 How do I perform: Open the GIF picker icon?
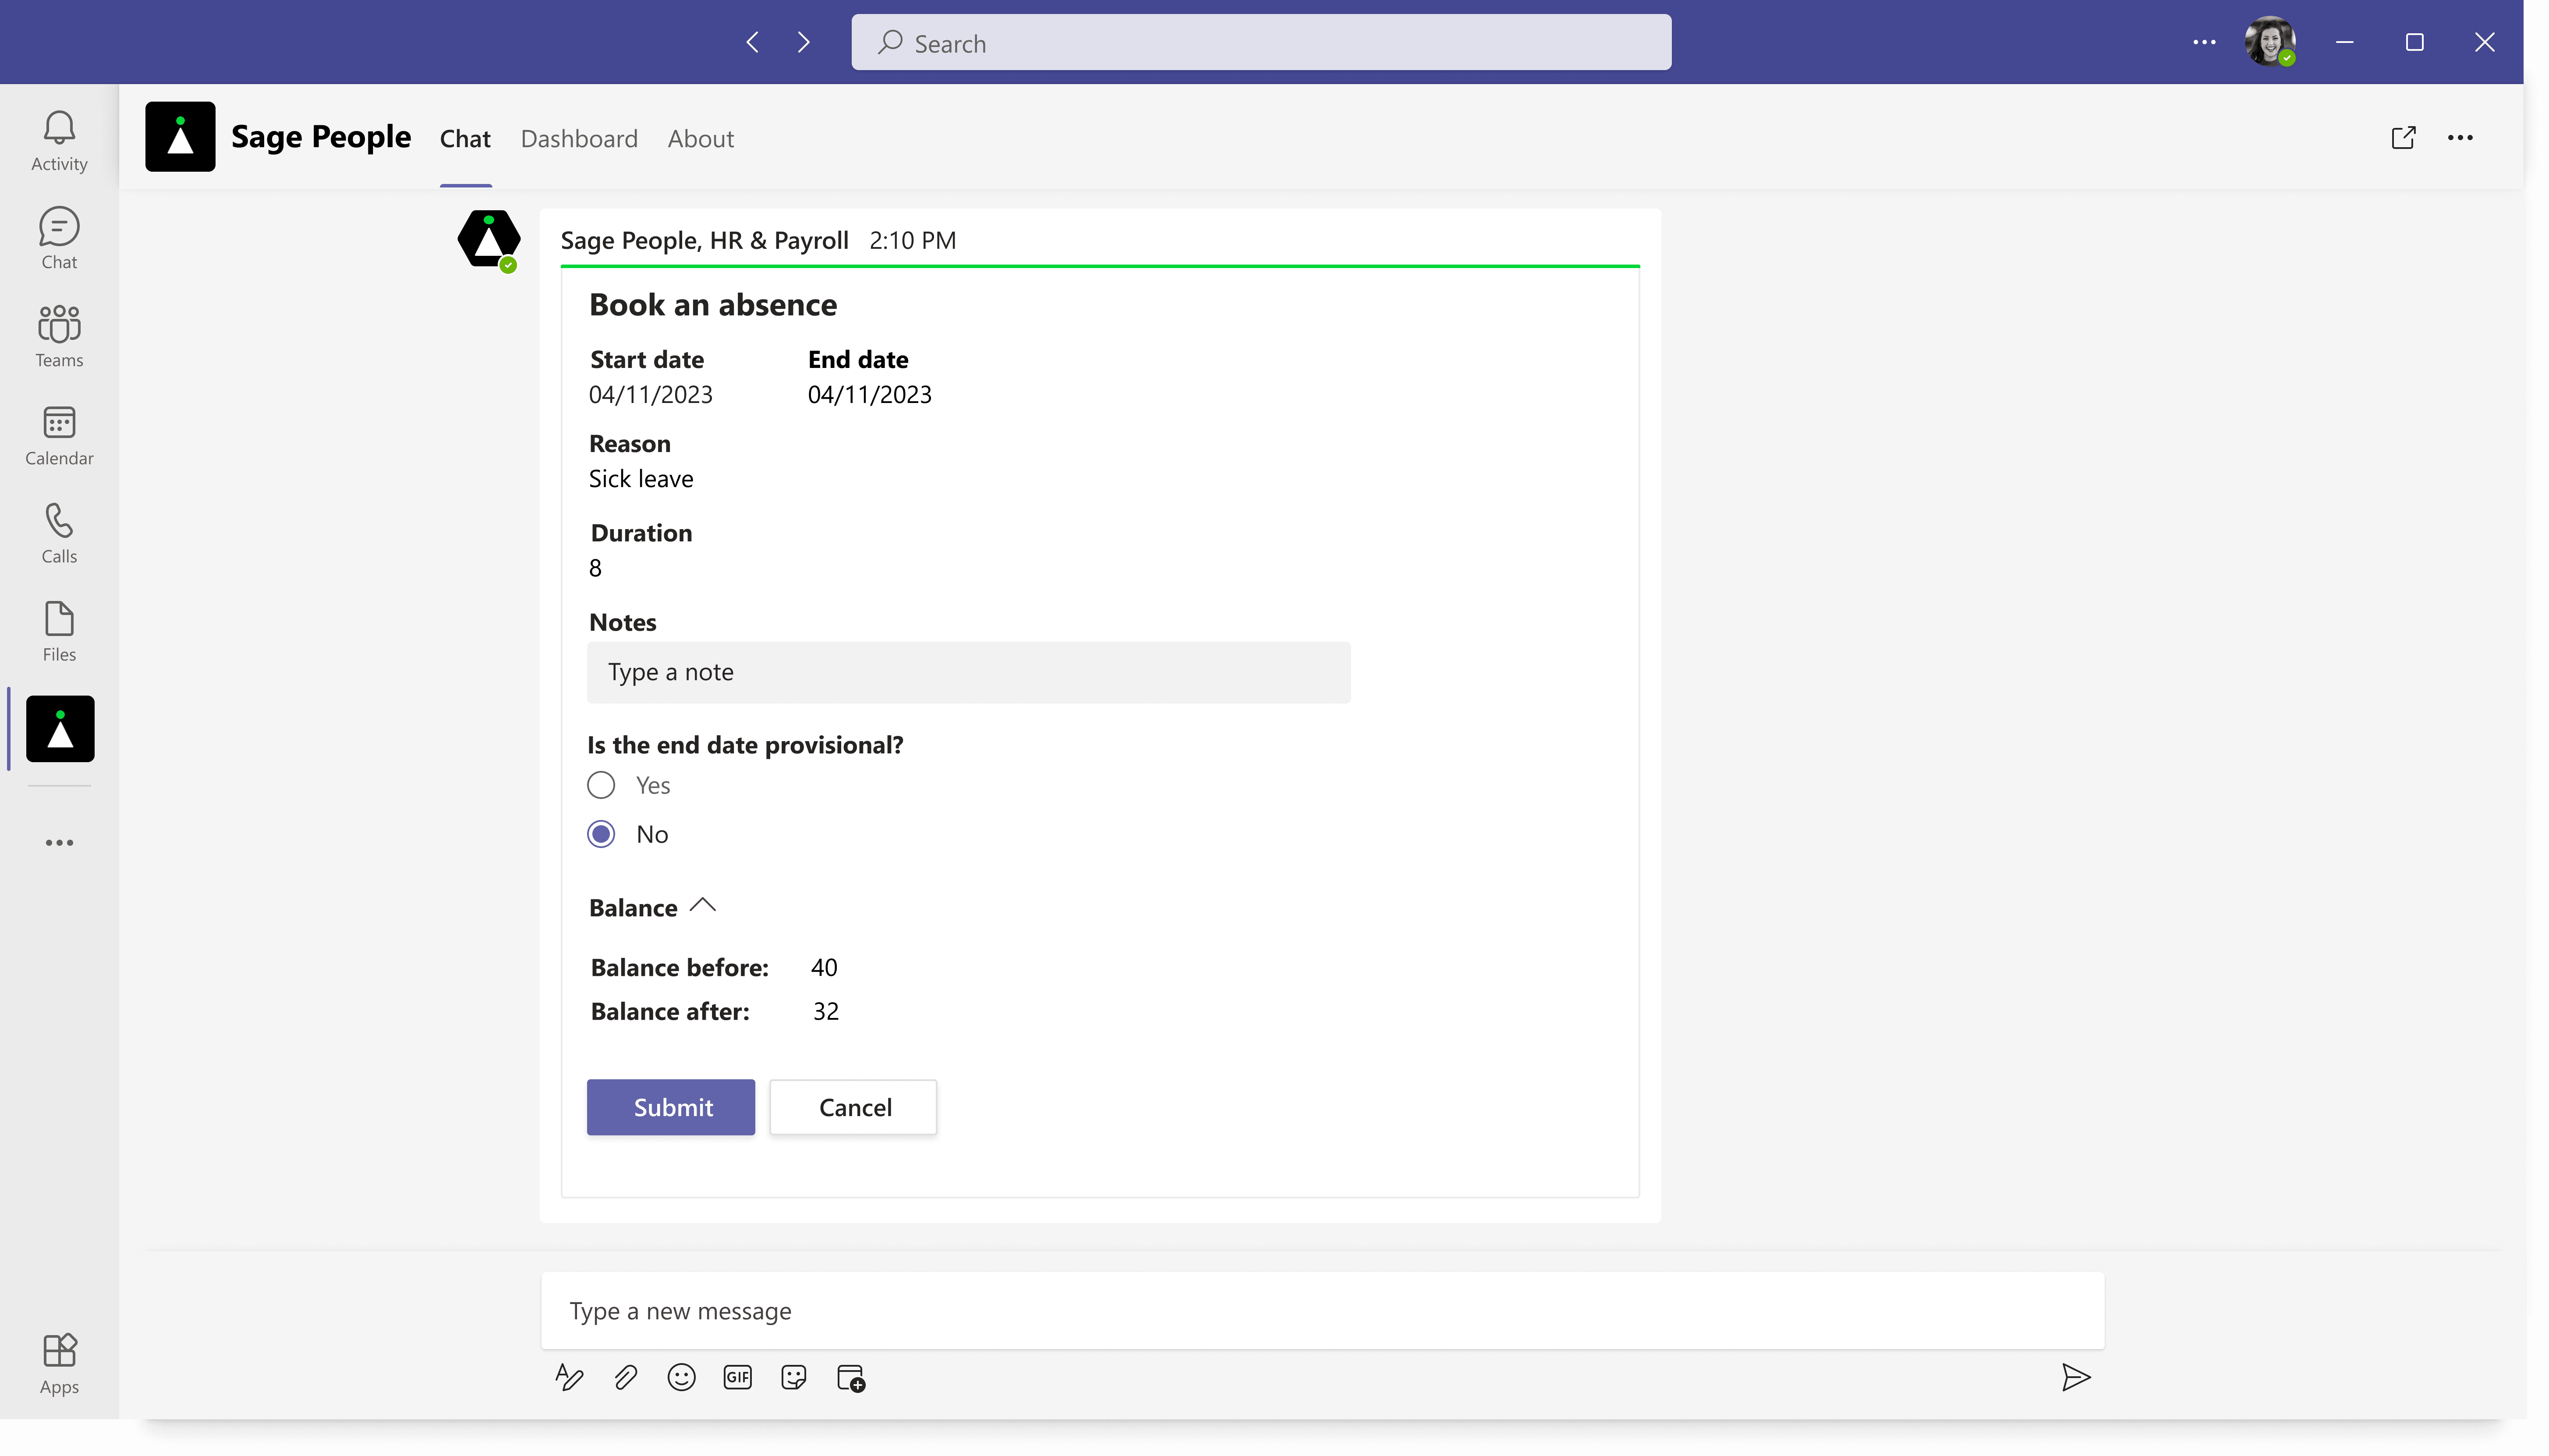tap(737, 1377)
